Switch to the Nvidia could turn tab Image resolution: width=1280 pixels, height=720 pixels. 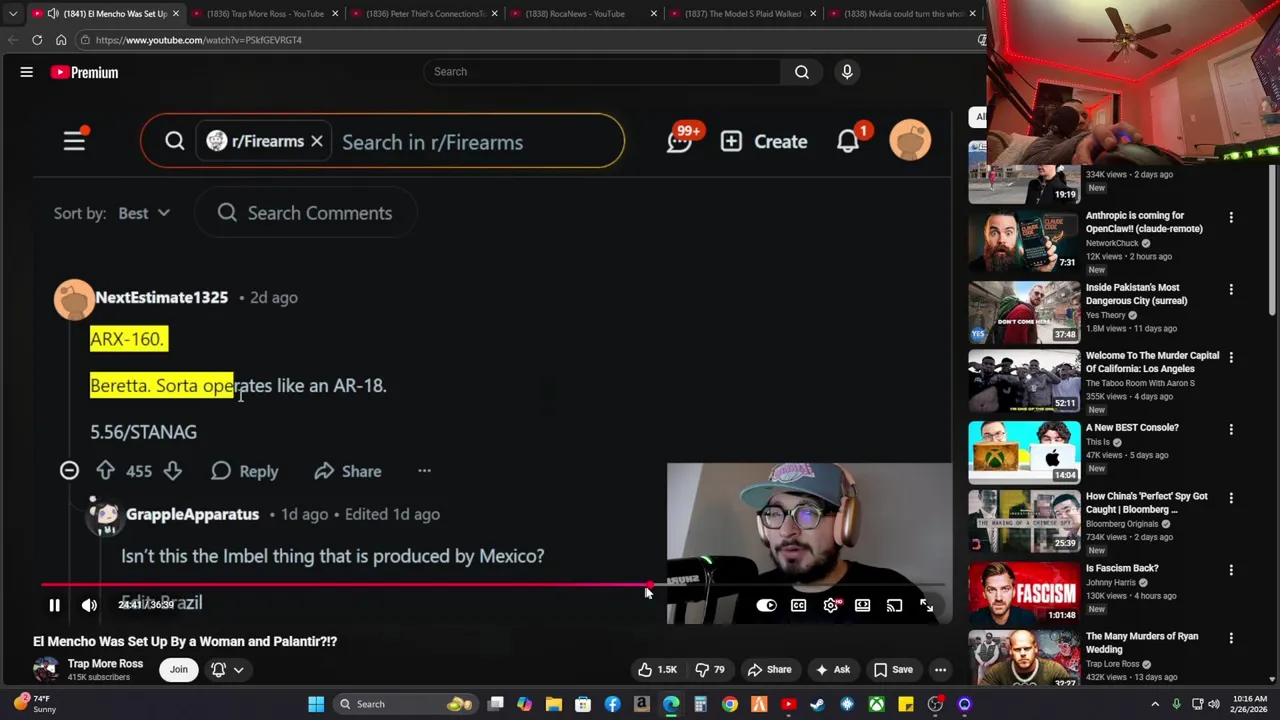[x=903, y=13]
